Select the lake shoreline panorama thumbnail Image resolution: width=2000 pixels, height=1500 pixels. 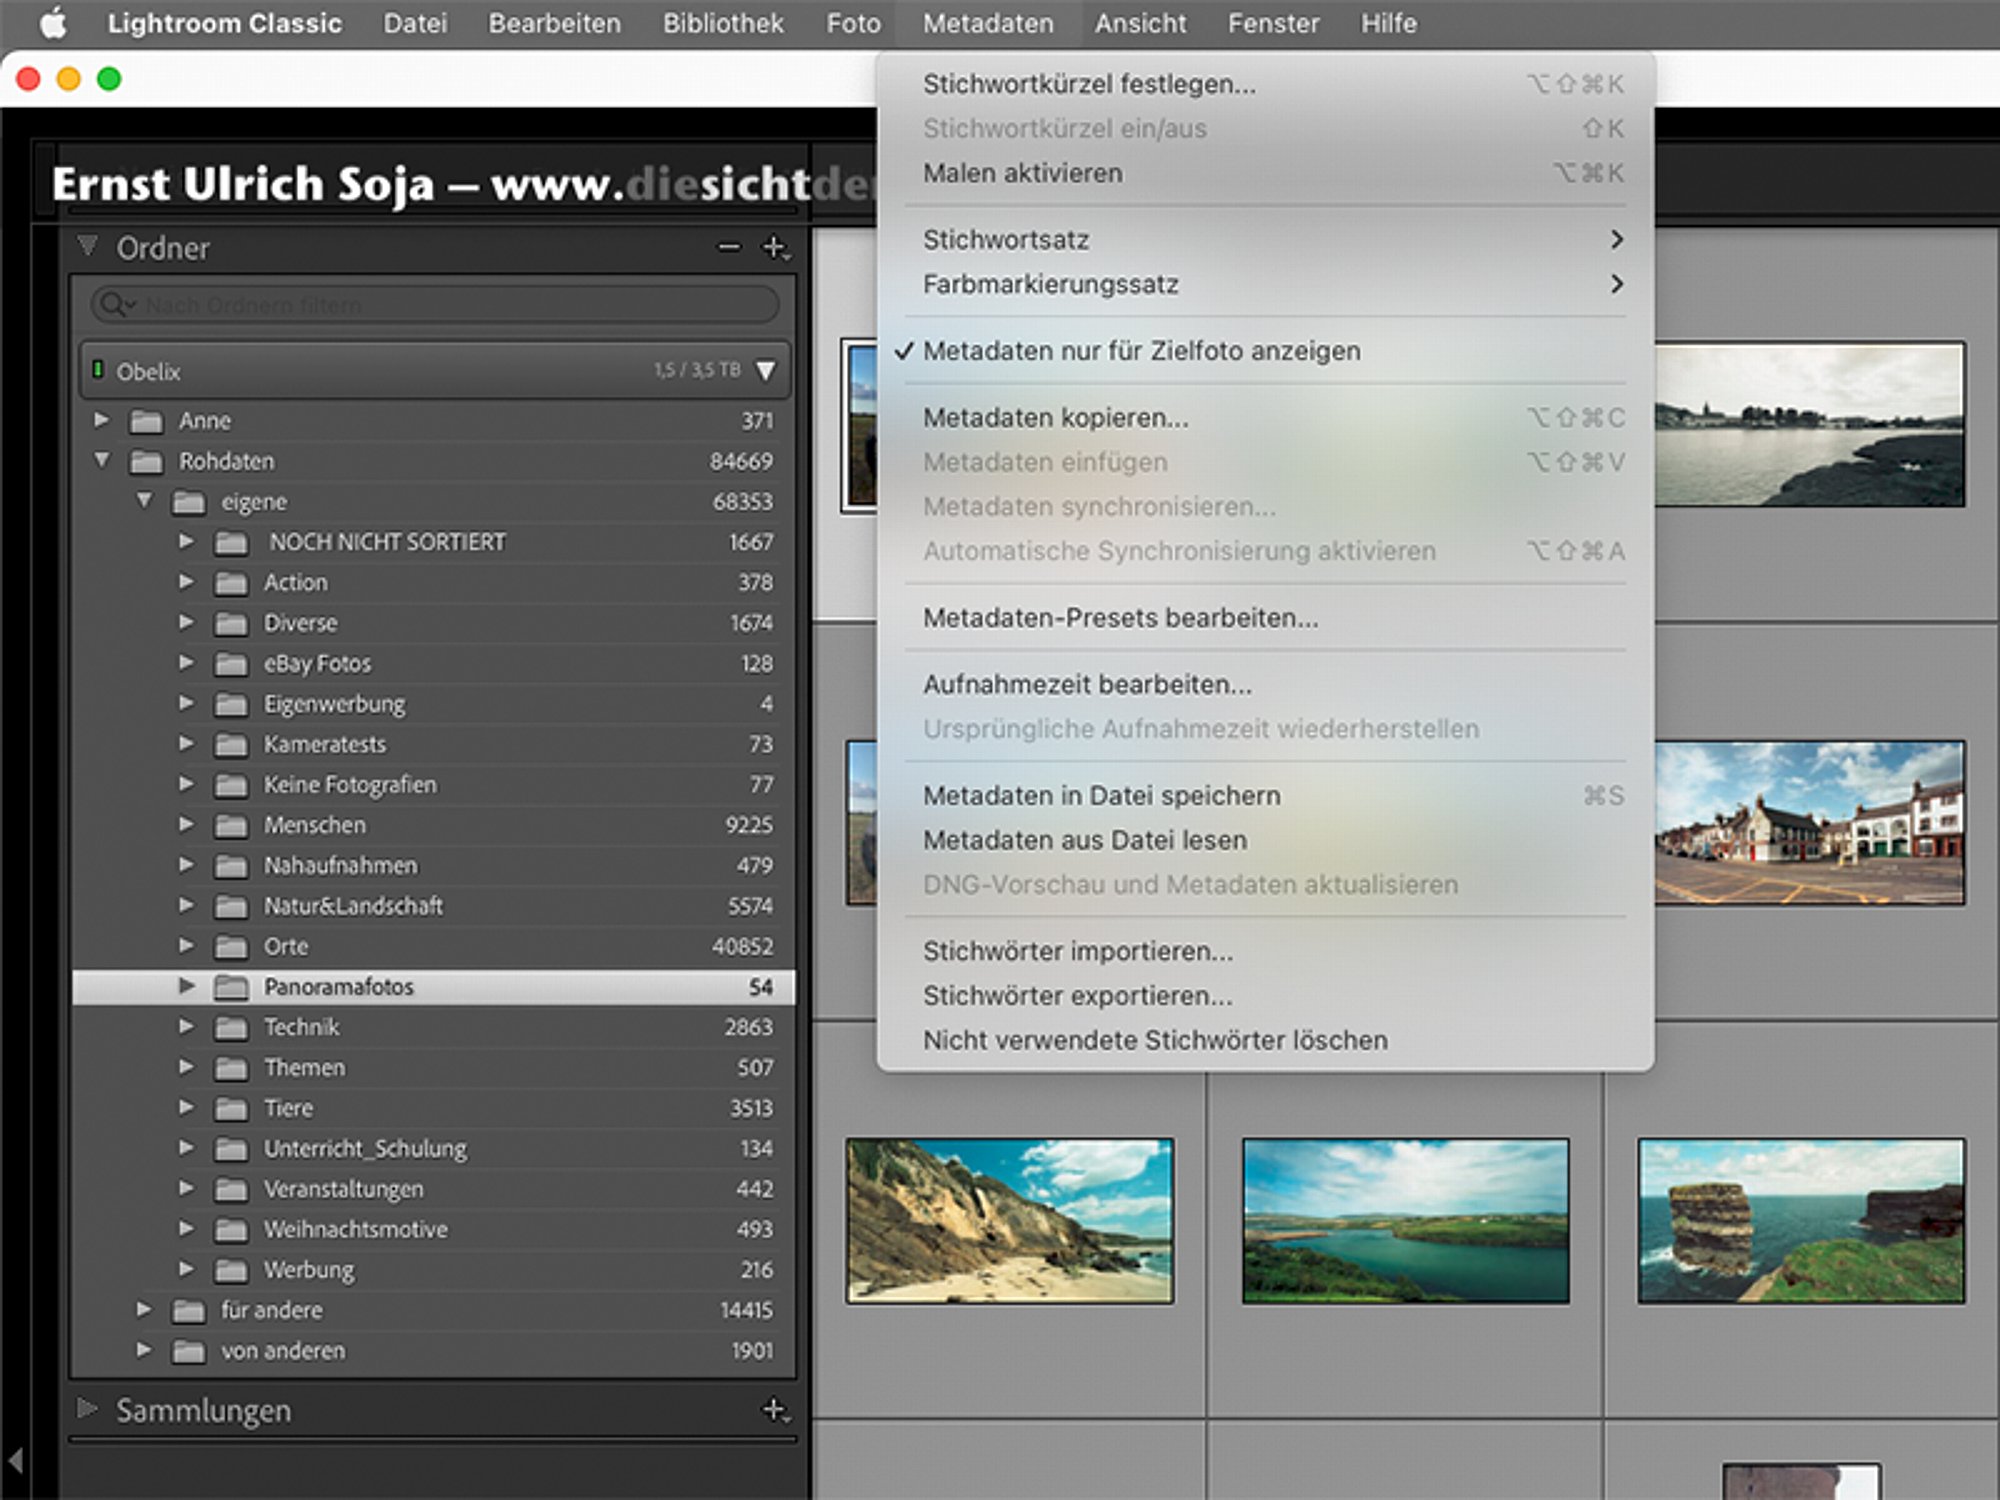[x=1810, y=425]
